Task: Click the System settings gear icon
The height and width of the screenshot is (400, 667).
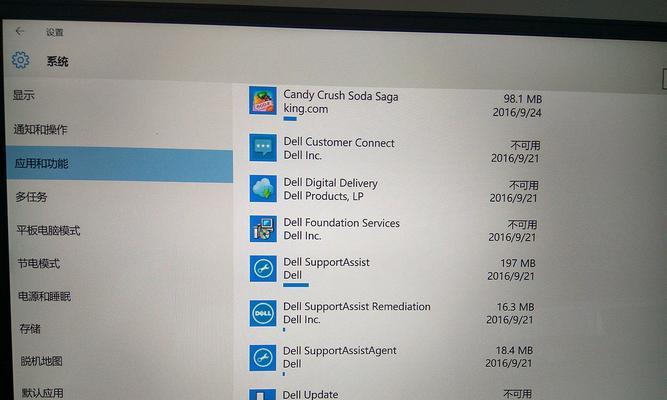Action: tap(20, 60)
